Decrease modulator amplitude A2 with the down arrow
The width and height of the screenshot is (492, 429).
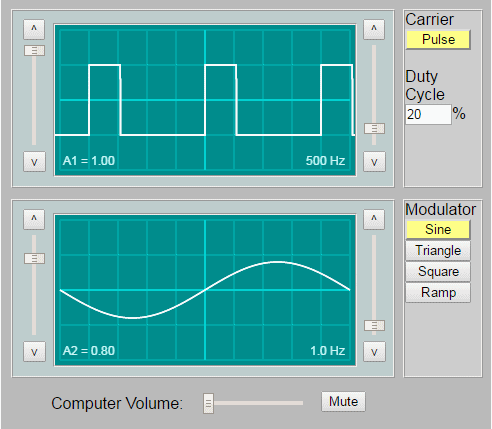[x=34, y=352]
